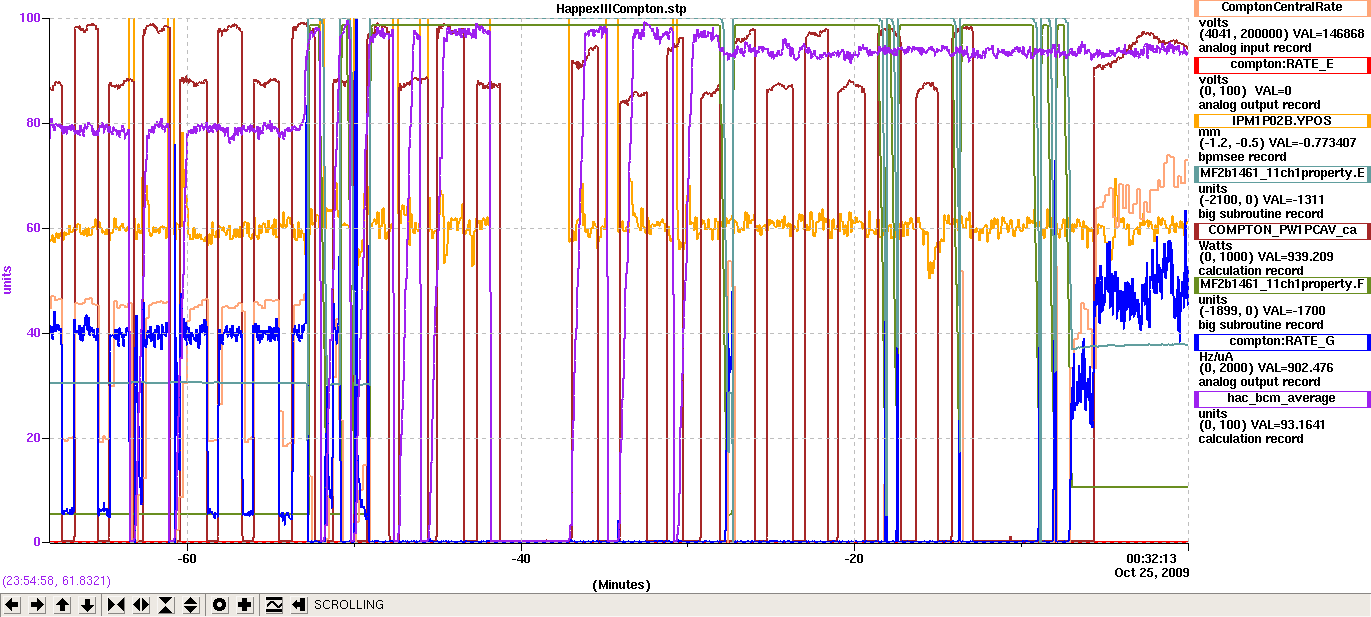Click the (-2100, 0) VAL=-1311 line
Viewport: 1371px width, 617px height.
tap(1261, 200)
